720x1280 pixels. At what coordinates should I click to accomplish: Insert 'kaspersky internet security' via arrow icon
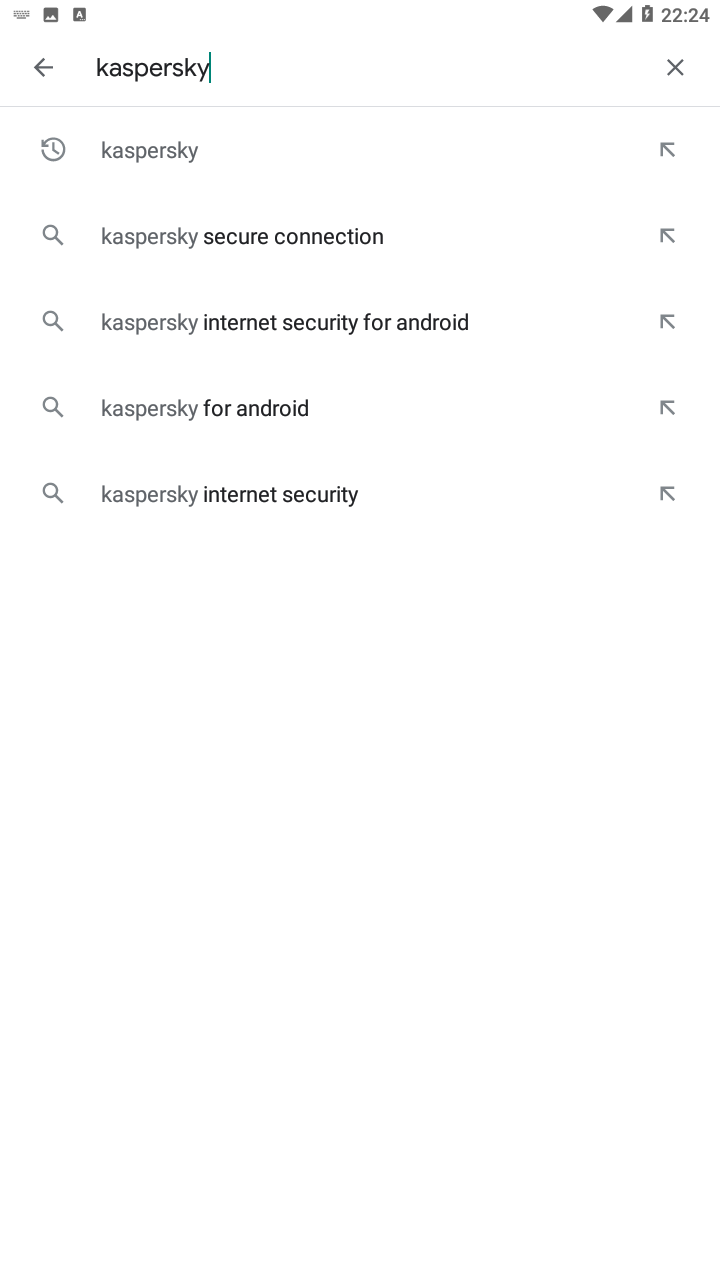pos(667,494)
